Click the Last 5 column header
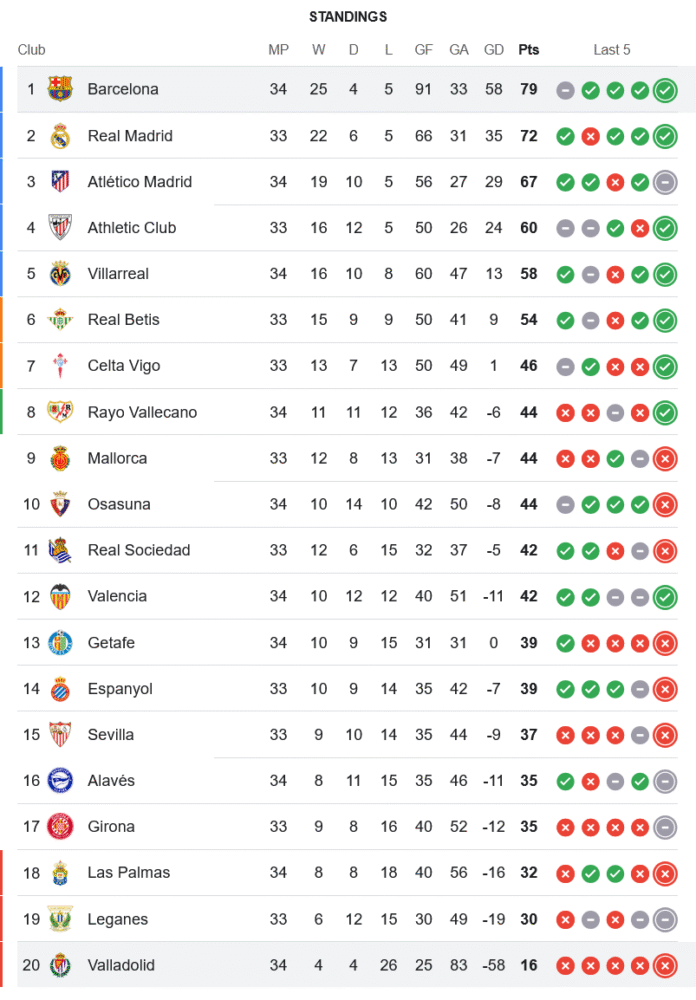This screenshot has width=696, height=1000. tap(612, 50)
